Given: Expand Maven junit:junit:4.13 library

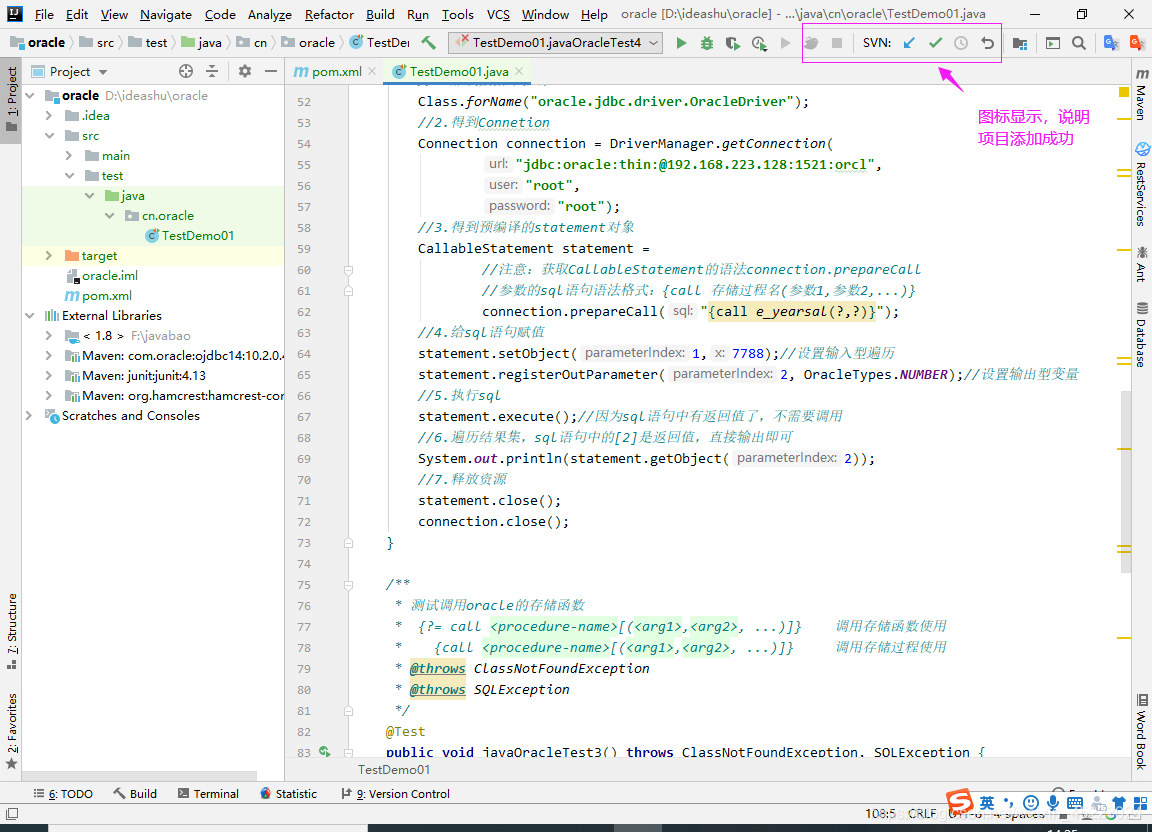Looking at the screenshot, I should coord(49,376).
